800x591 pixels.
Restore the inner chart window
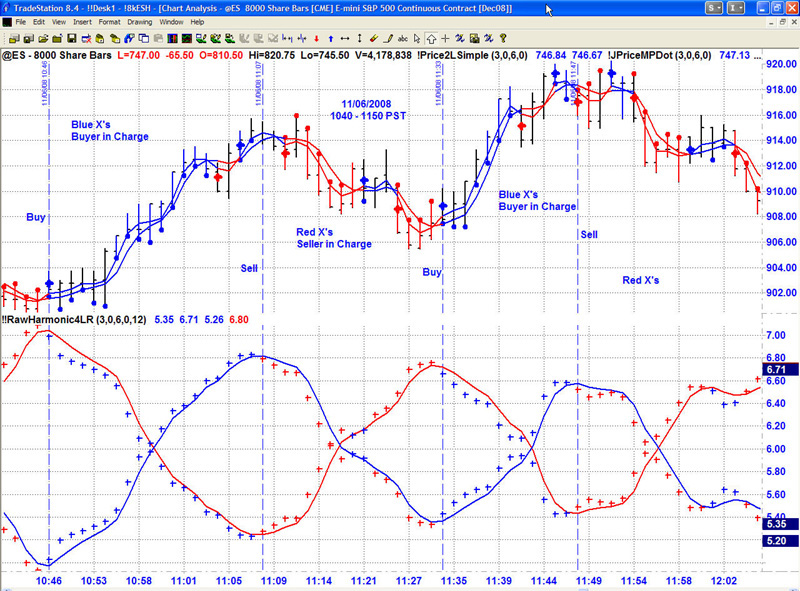782,22
